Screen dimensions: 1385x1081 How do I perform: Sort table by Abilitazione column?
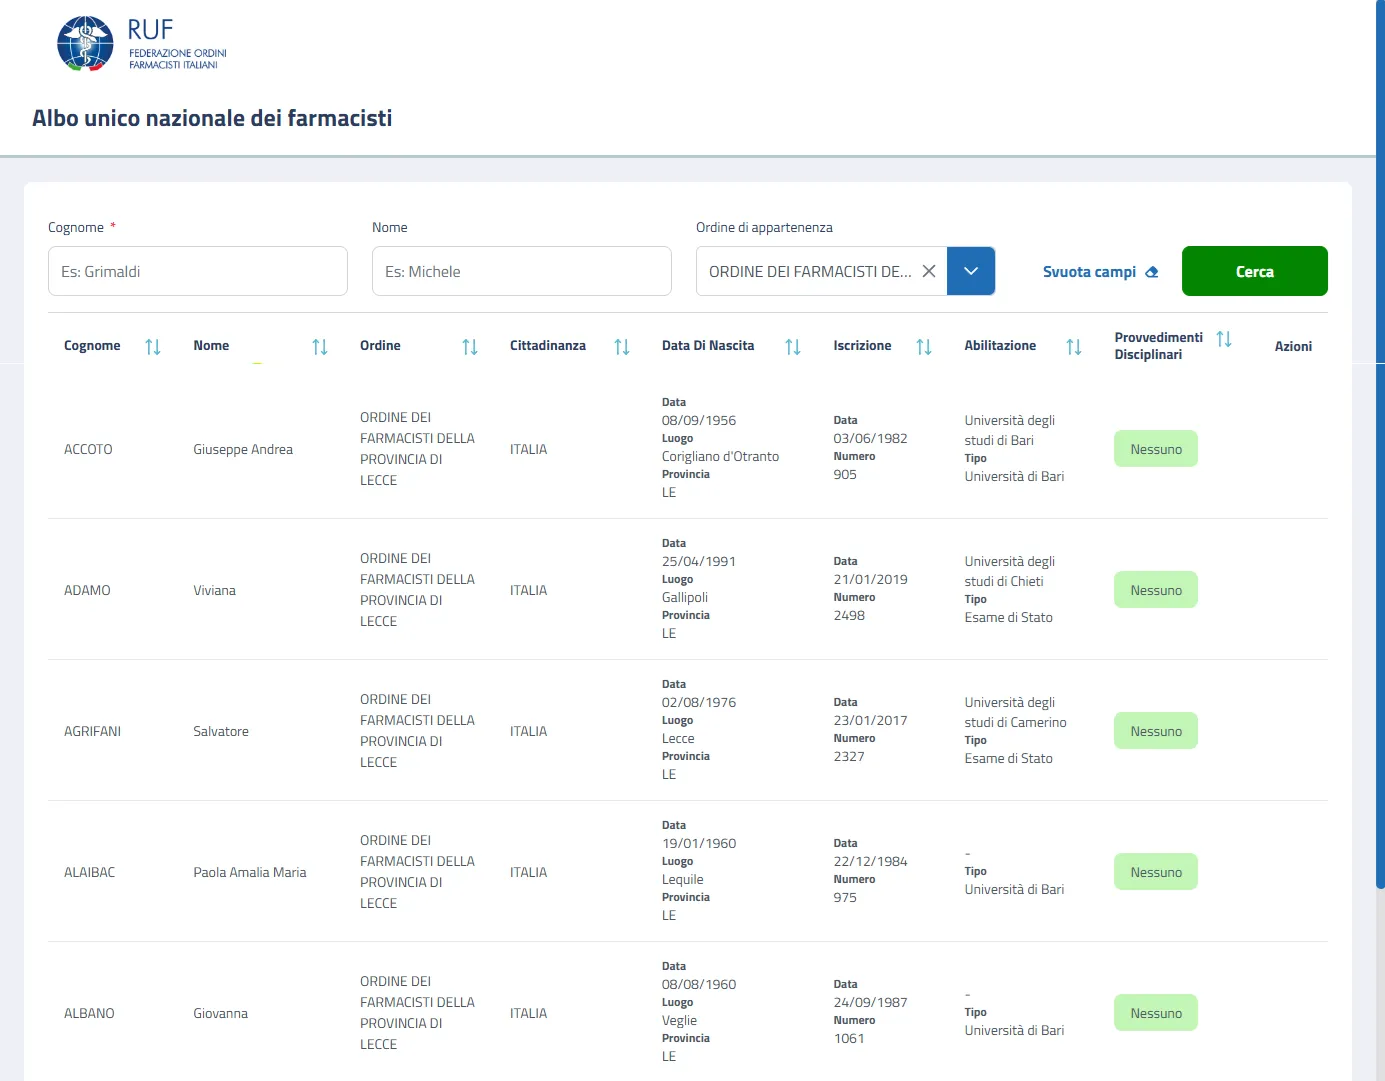click(1074, 347)
